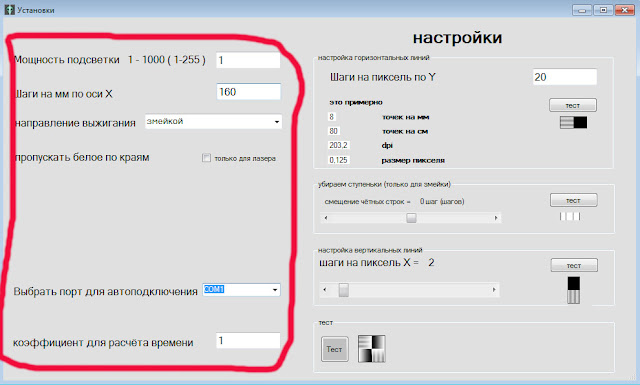Click the 'настройки' heading
Viewport: 640px width, 385px height.
click(457, 38)
